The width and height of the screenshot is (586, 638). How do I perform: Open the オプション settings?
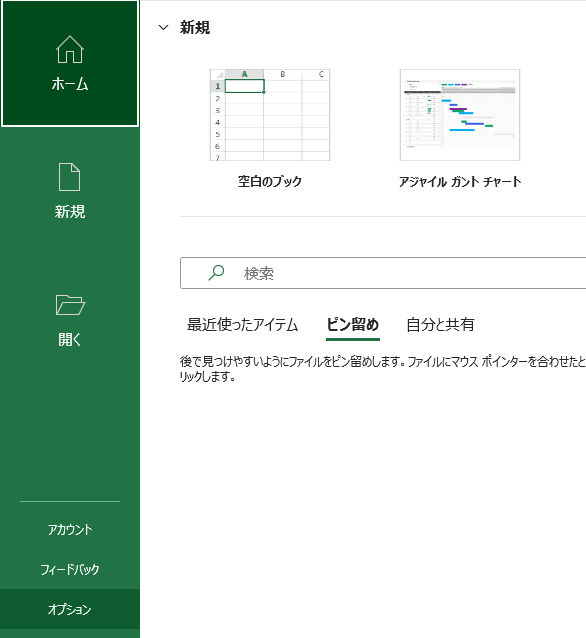click(x=70, y=609)
